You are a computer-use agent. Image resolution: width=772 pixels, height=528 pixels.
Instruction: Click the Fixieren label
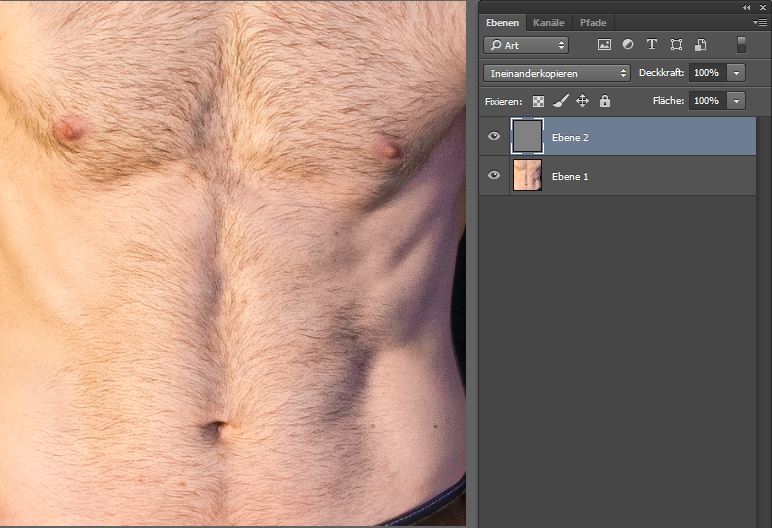coord(503,101)
